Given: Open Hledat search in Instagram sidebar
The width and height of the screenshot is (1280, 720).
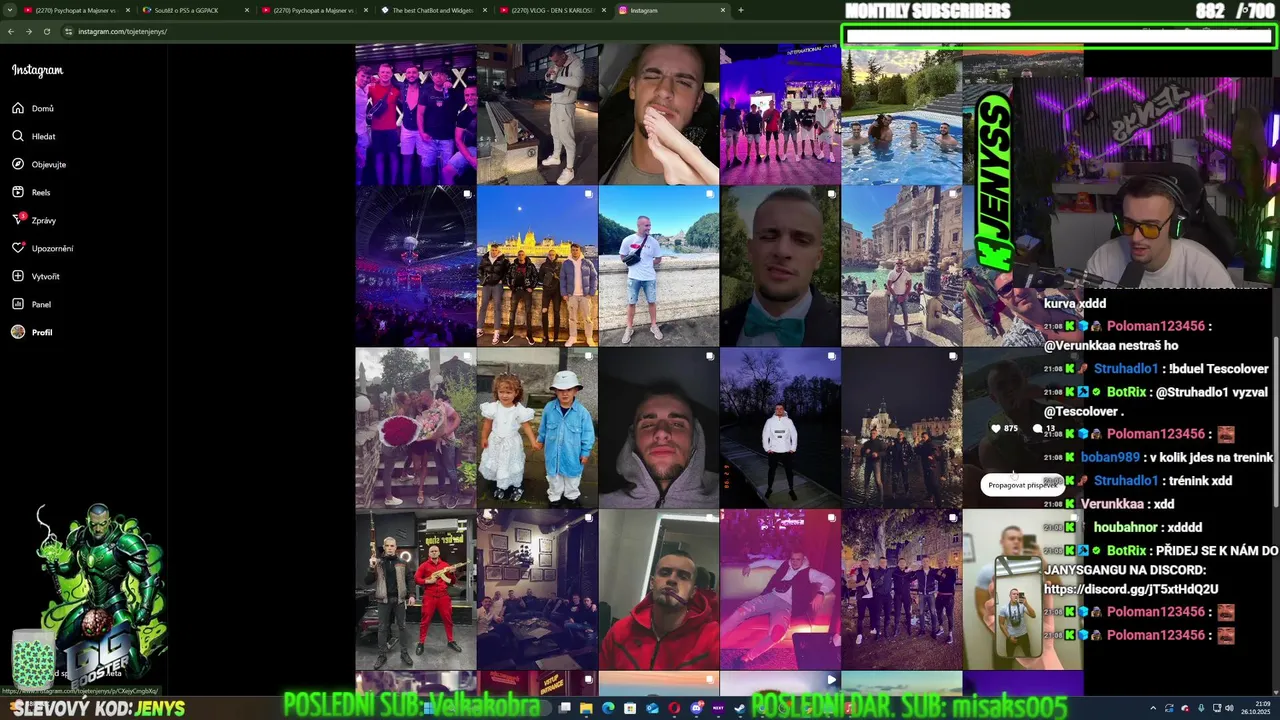Looking at the screenshot, I should (x=34, y=136).
